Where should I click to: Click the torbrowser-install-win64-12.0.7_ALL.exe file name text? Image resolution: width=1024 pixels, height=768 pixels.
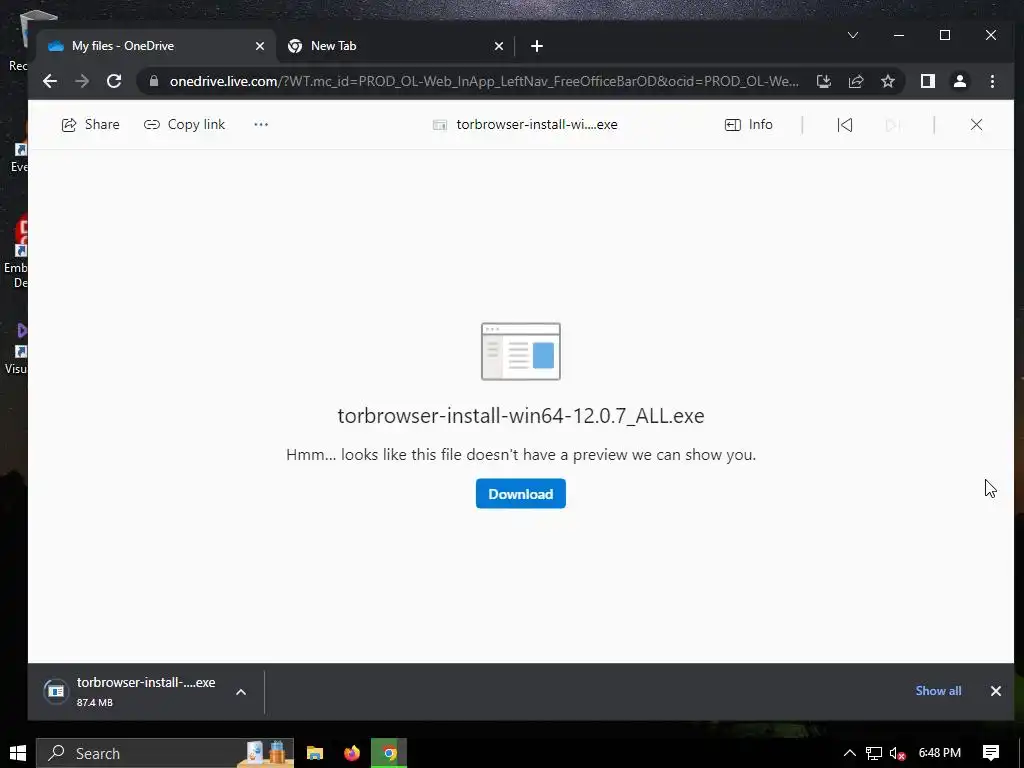coord(520,416)
